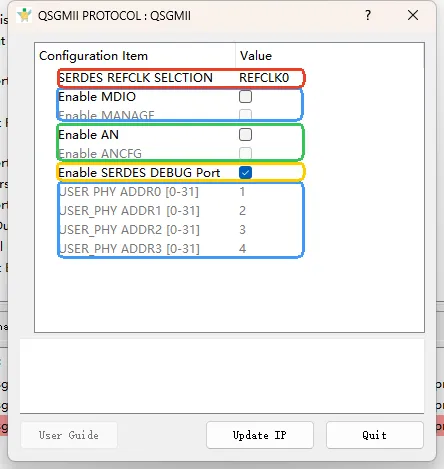This screenshot has height=469, width=444.
Task: Click USER_PHY ADDR1 value field
Action: point(242,211)
